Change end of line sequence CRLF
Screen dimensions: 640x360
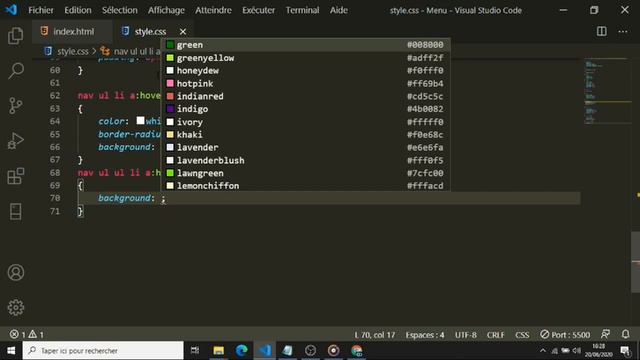click(x=496, y=335)
